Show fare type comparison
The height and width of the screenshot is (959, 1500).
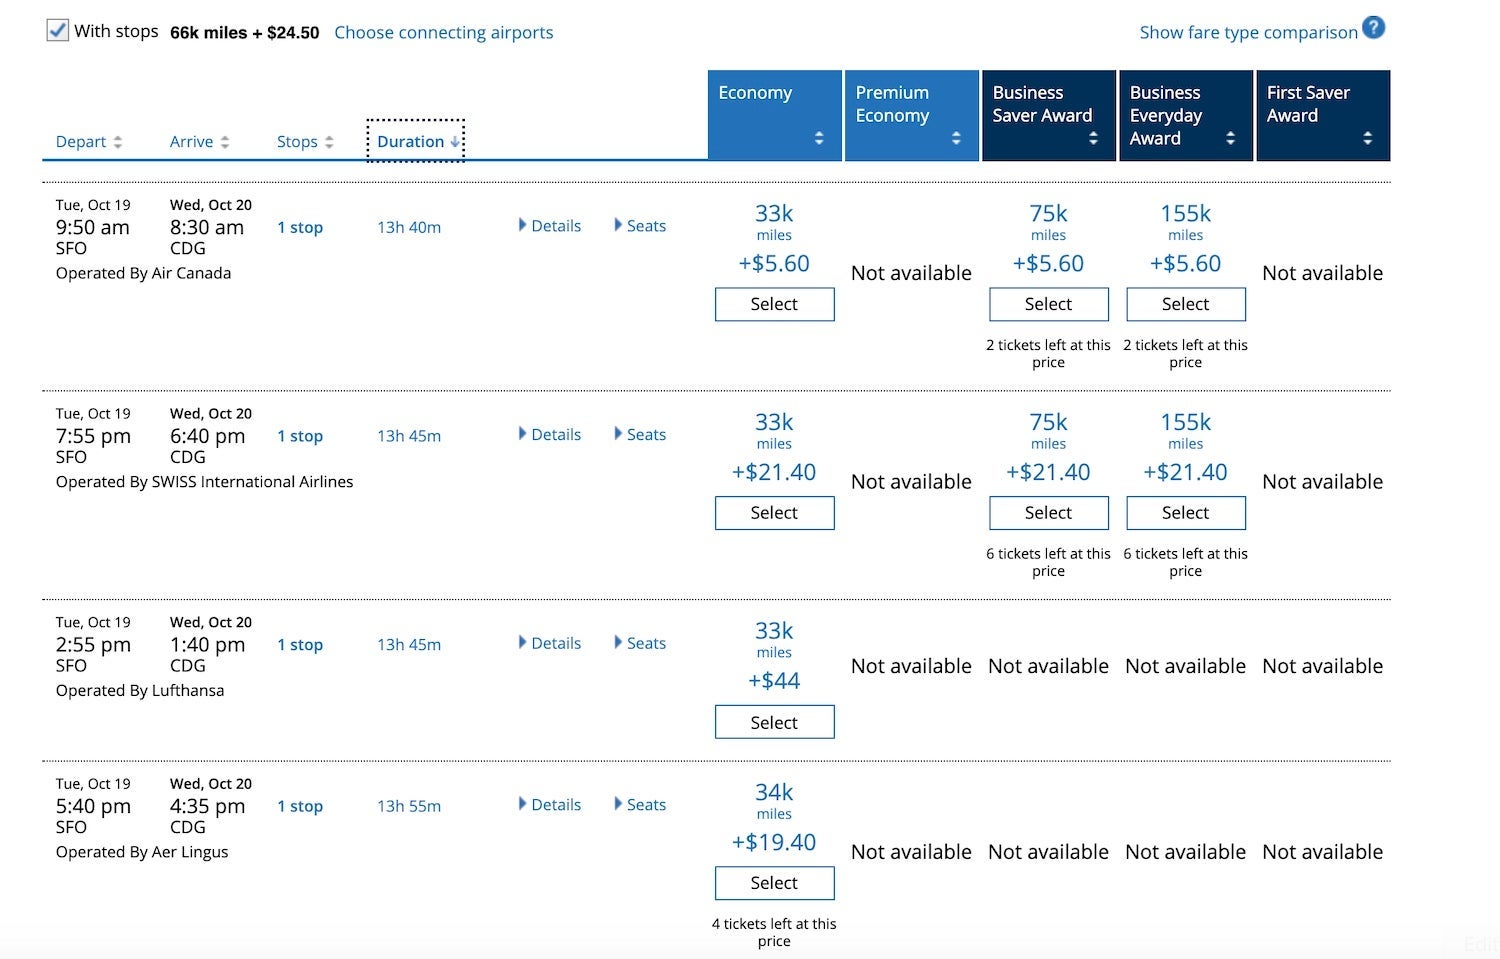1249,32
